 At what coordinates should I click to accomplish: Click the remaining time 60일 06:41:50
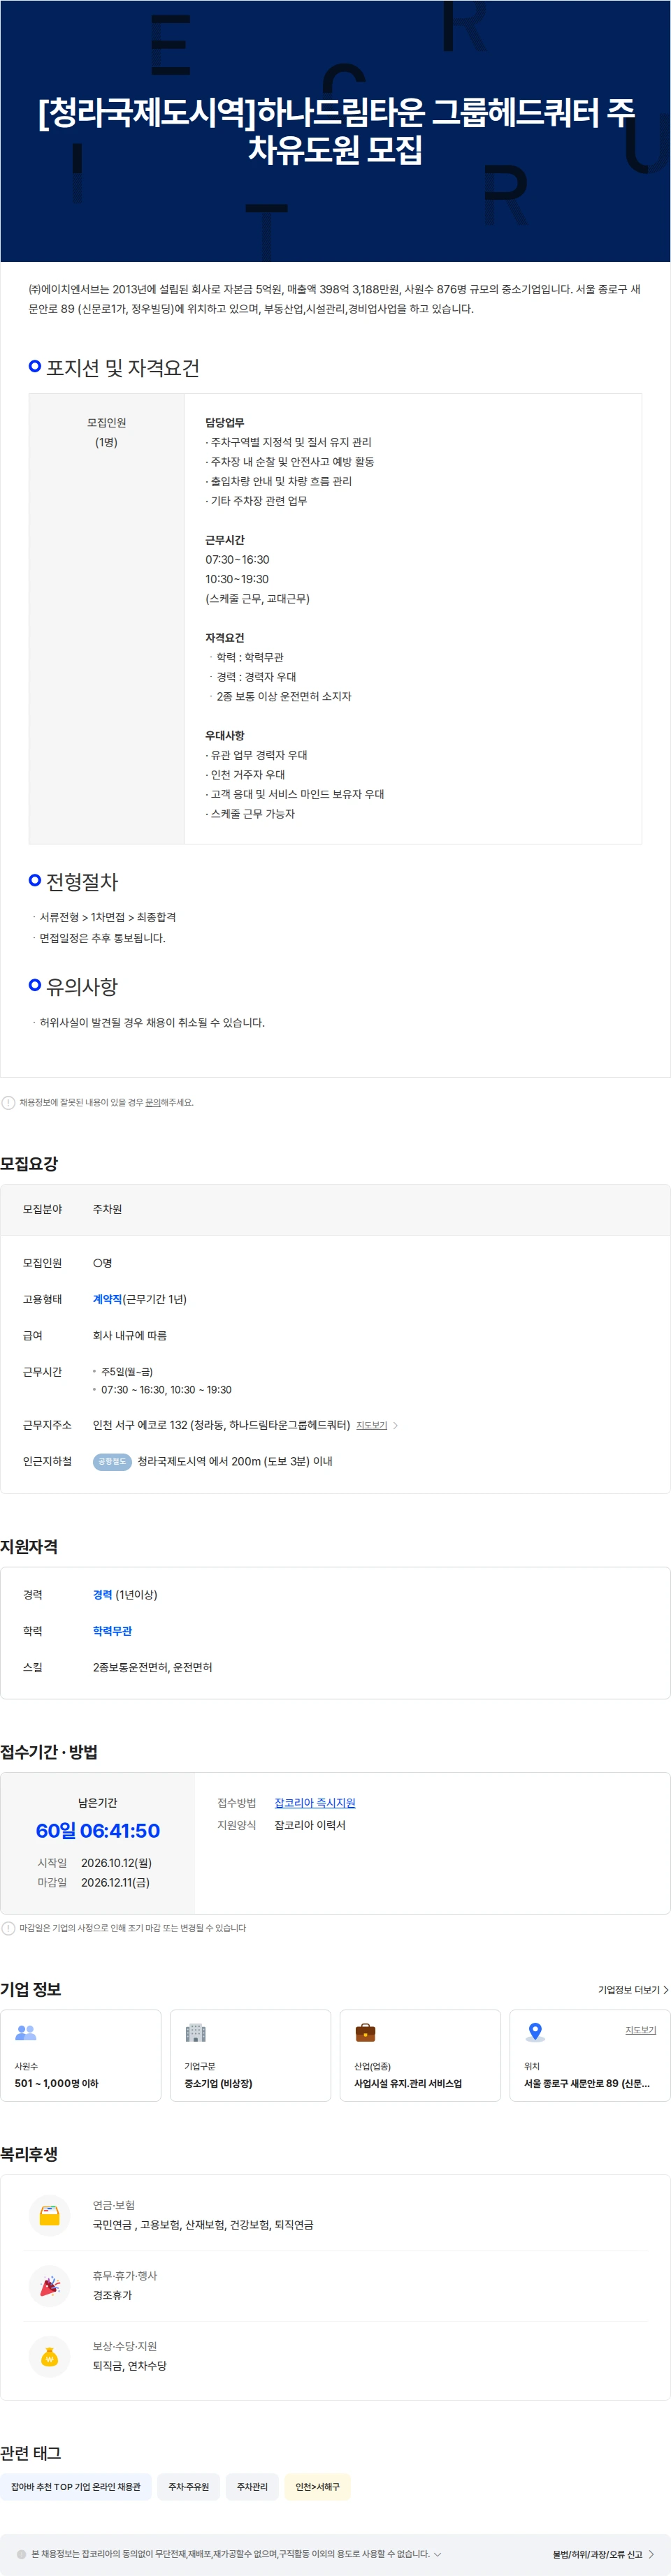(x=98, y=1831)
